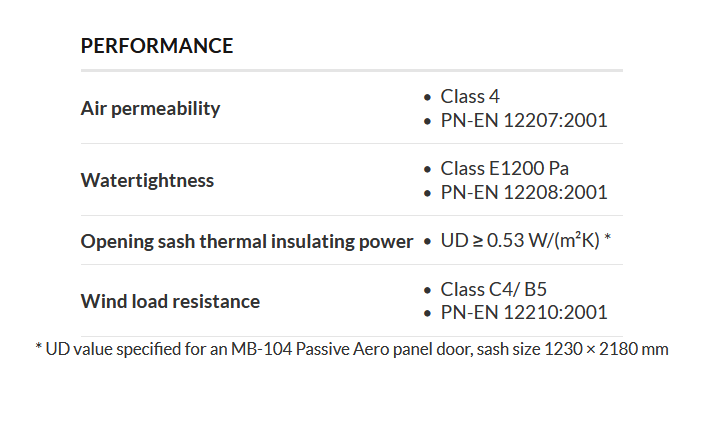The height and width of the screenshot is (424, 712).
Task: Select the Air permeability row label
Action: pos(150,108)
